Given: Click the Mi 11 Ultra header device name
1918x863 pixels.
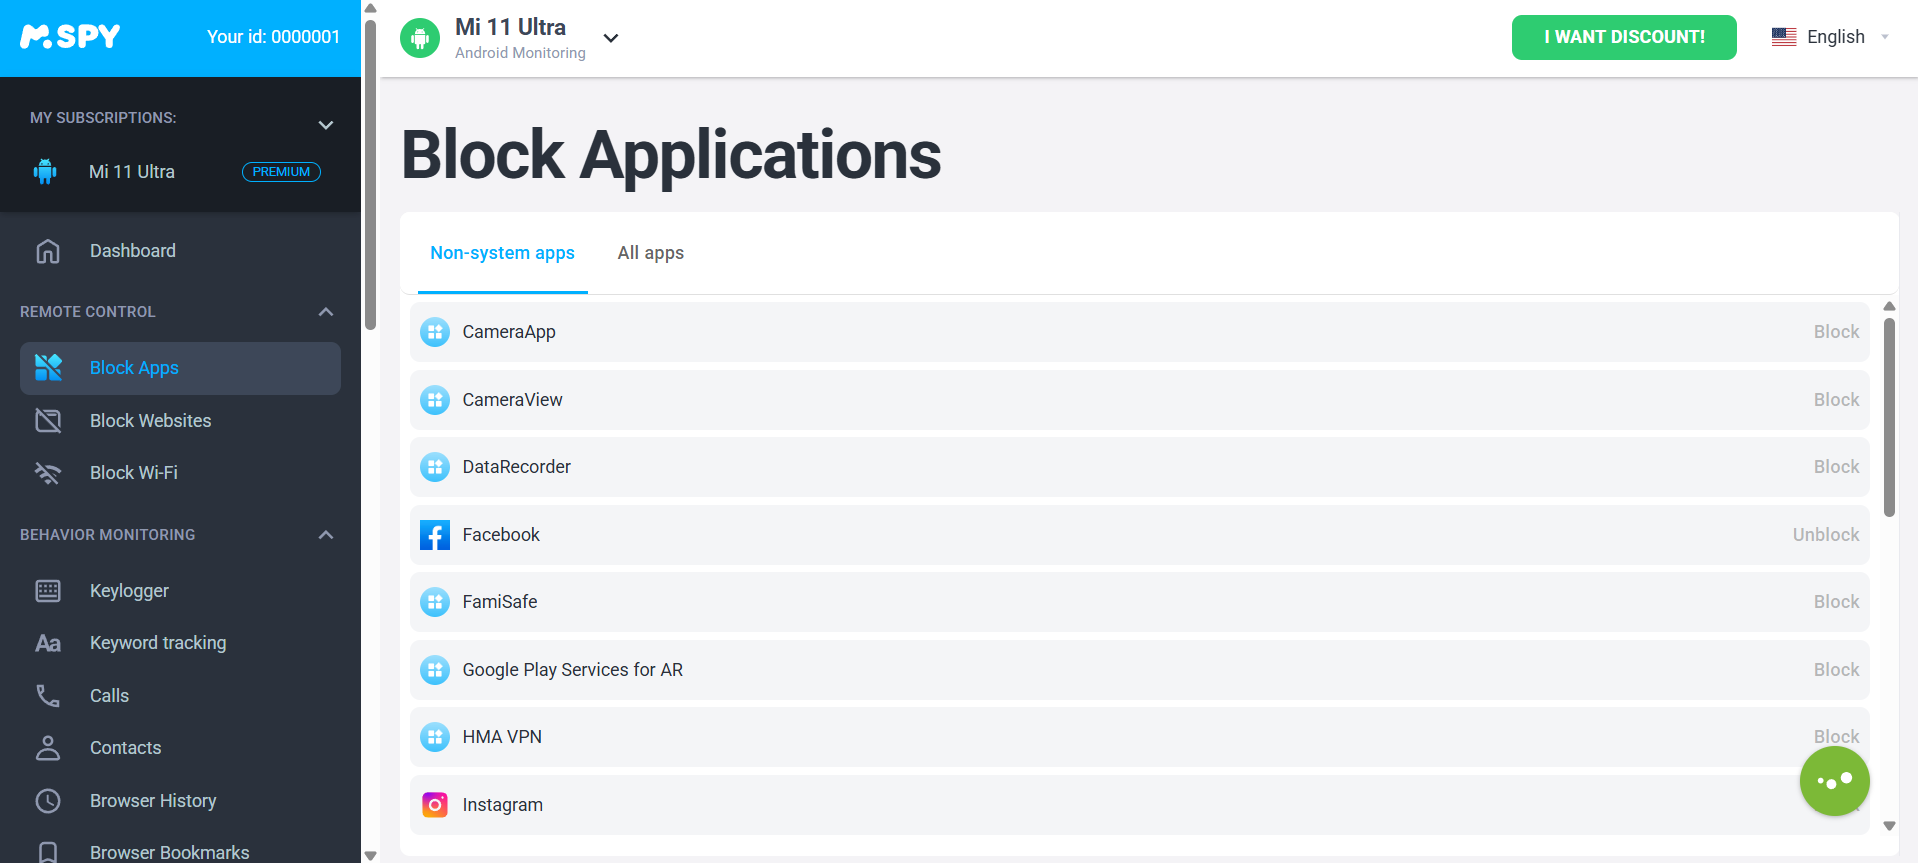Looking at the screenshot, I should [x=510, y=27].
